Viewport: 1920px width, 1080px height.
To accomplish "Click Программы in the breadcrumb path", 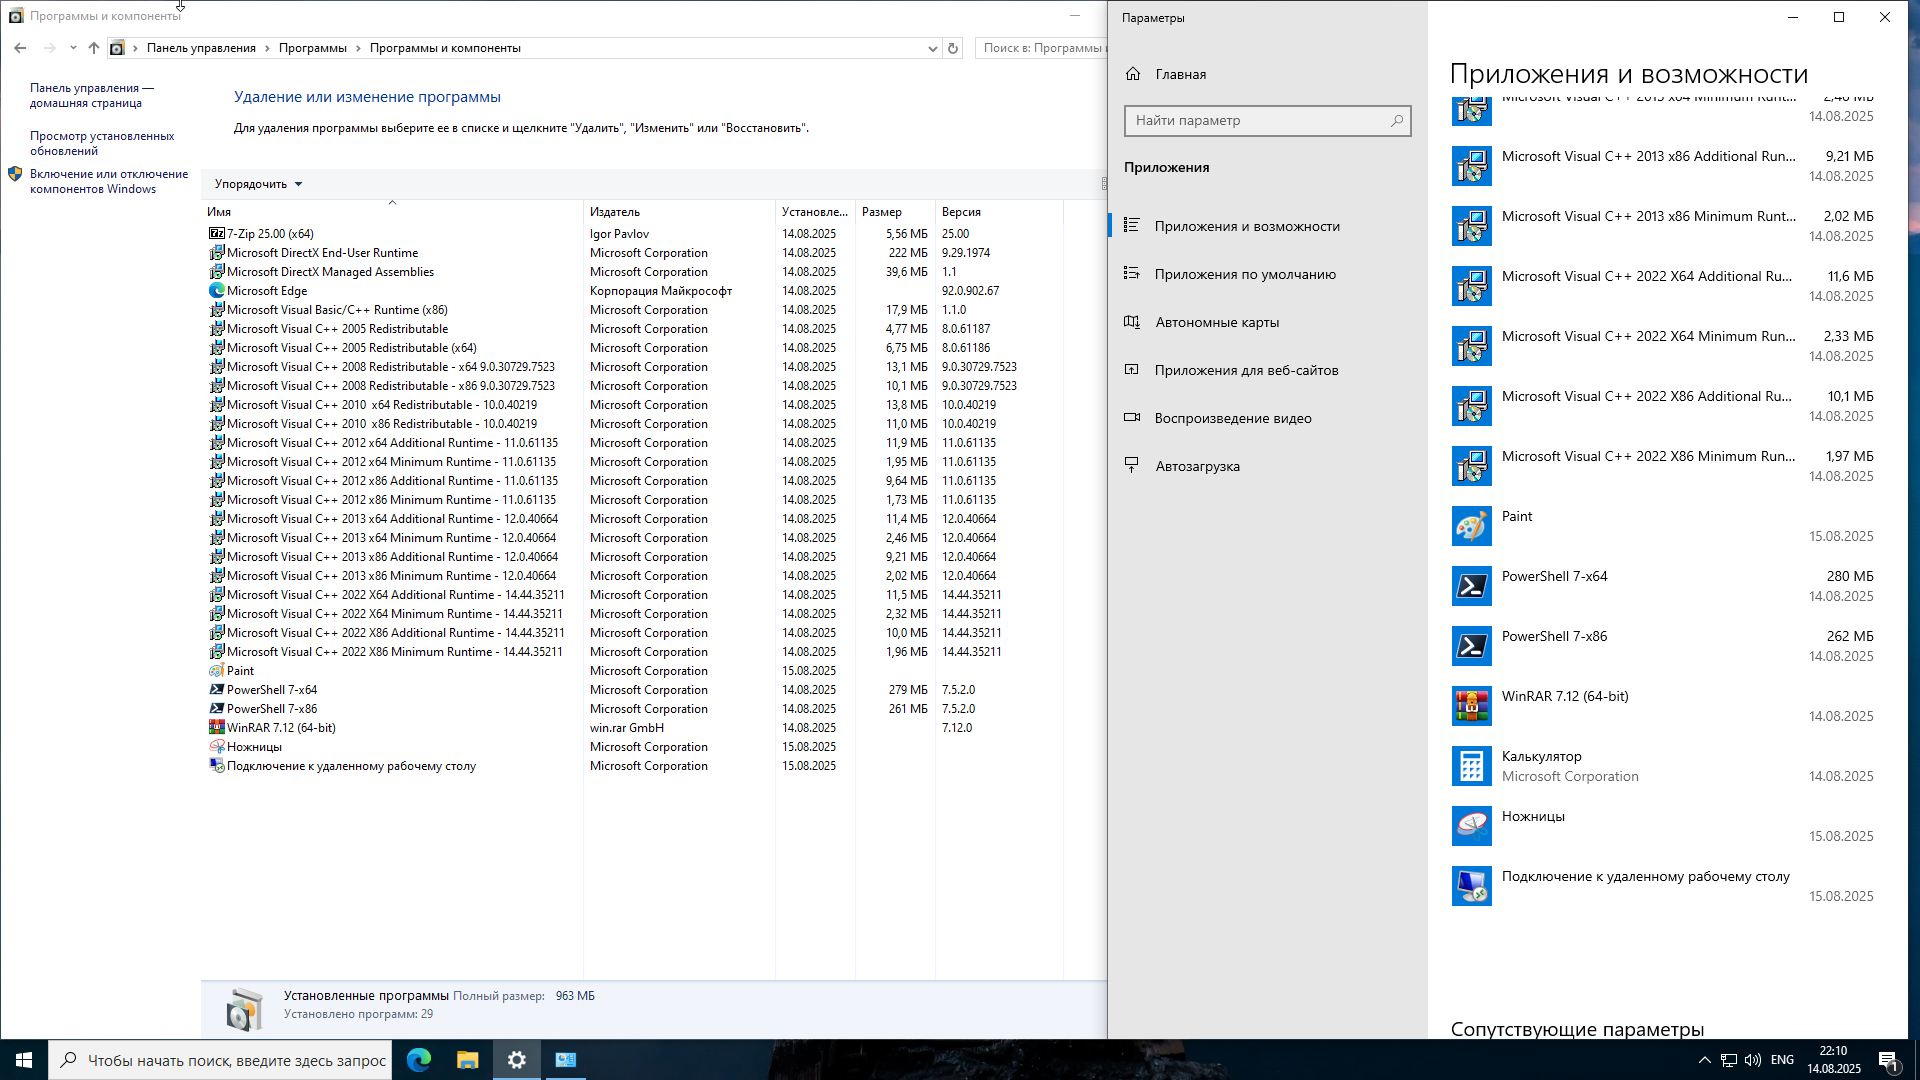I will pos(312,48).
